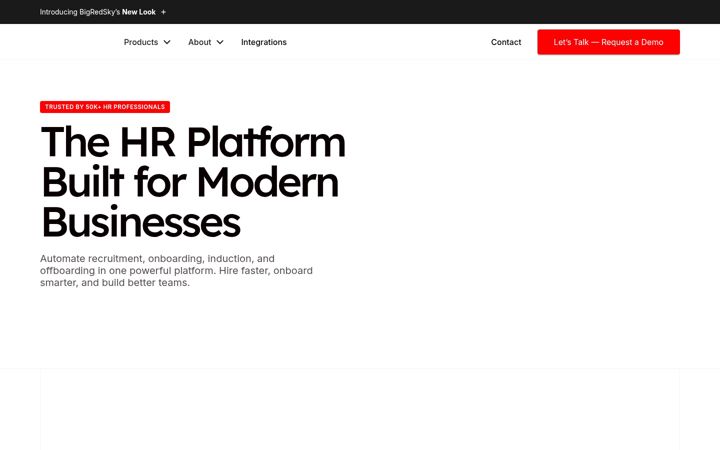Click the heading line Built for Modern
The width and height of the screenshot is (720, 450).
point(190,182)
